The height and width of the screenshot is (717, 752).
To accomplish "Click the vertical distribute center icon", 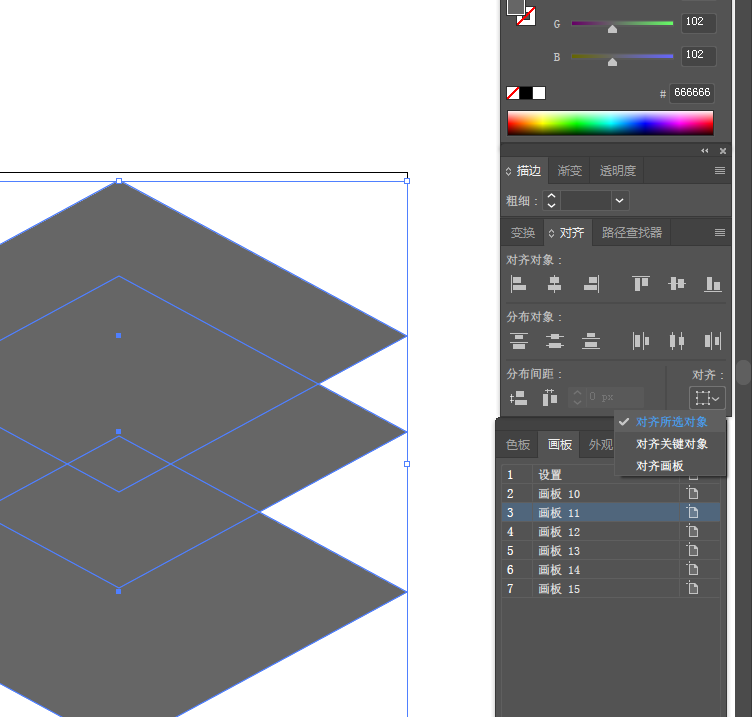I will point(555,341).
